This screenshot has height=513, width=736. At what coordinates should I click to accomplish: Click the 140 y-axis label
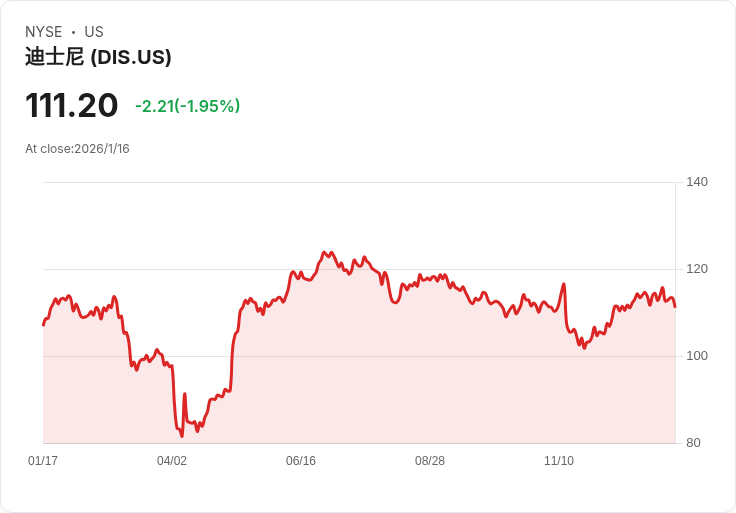[x=697, y=182]
